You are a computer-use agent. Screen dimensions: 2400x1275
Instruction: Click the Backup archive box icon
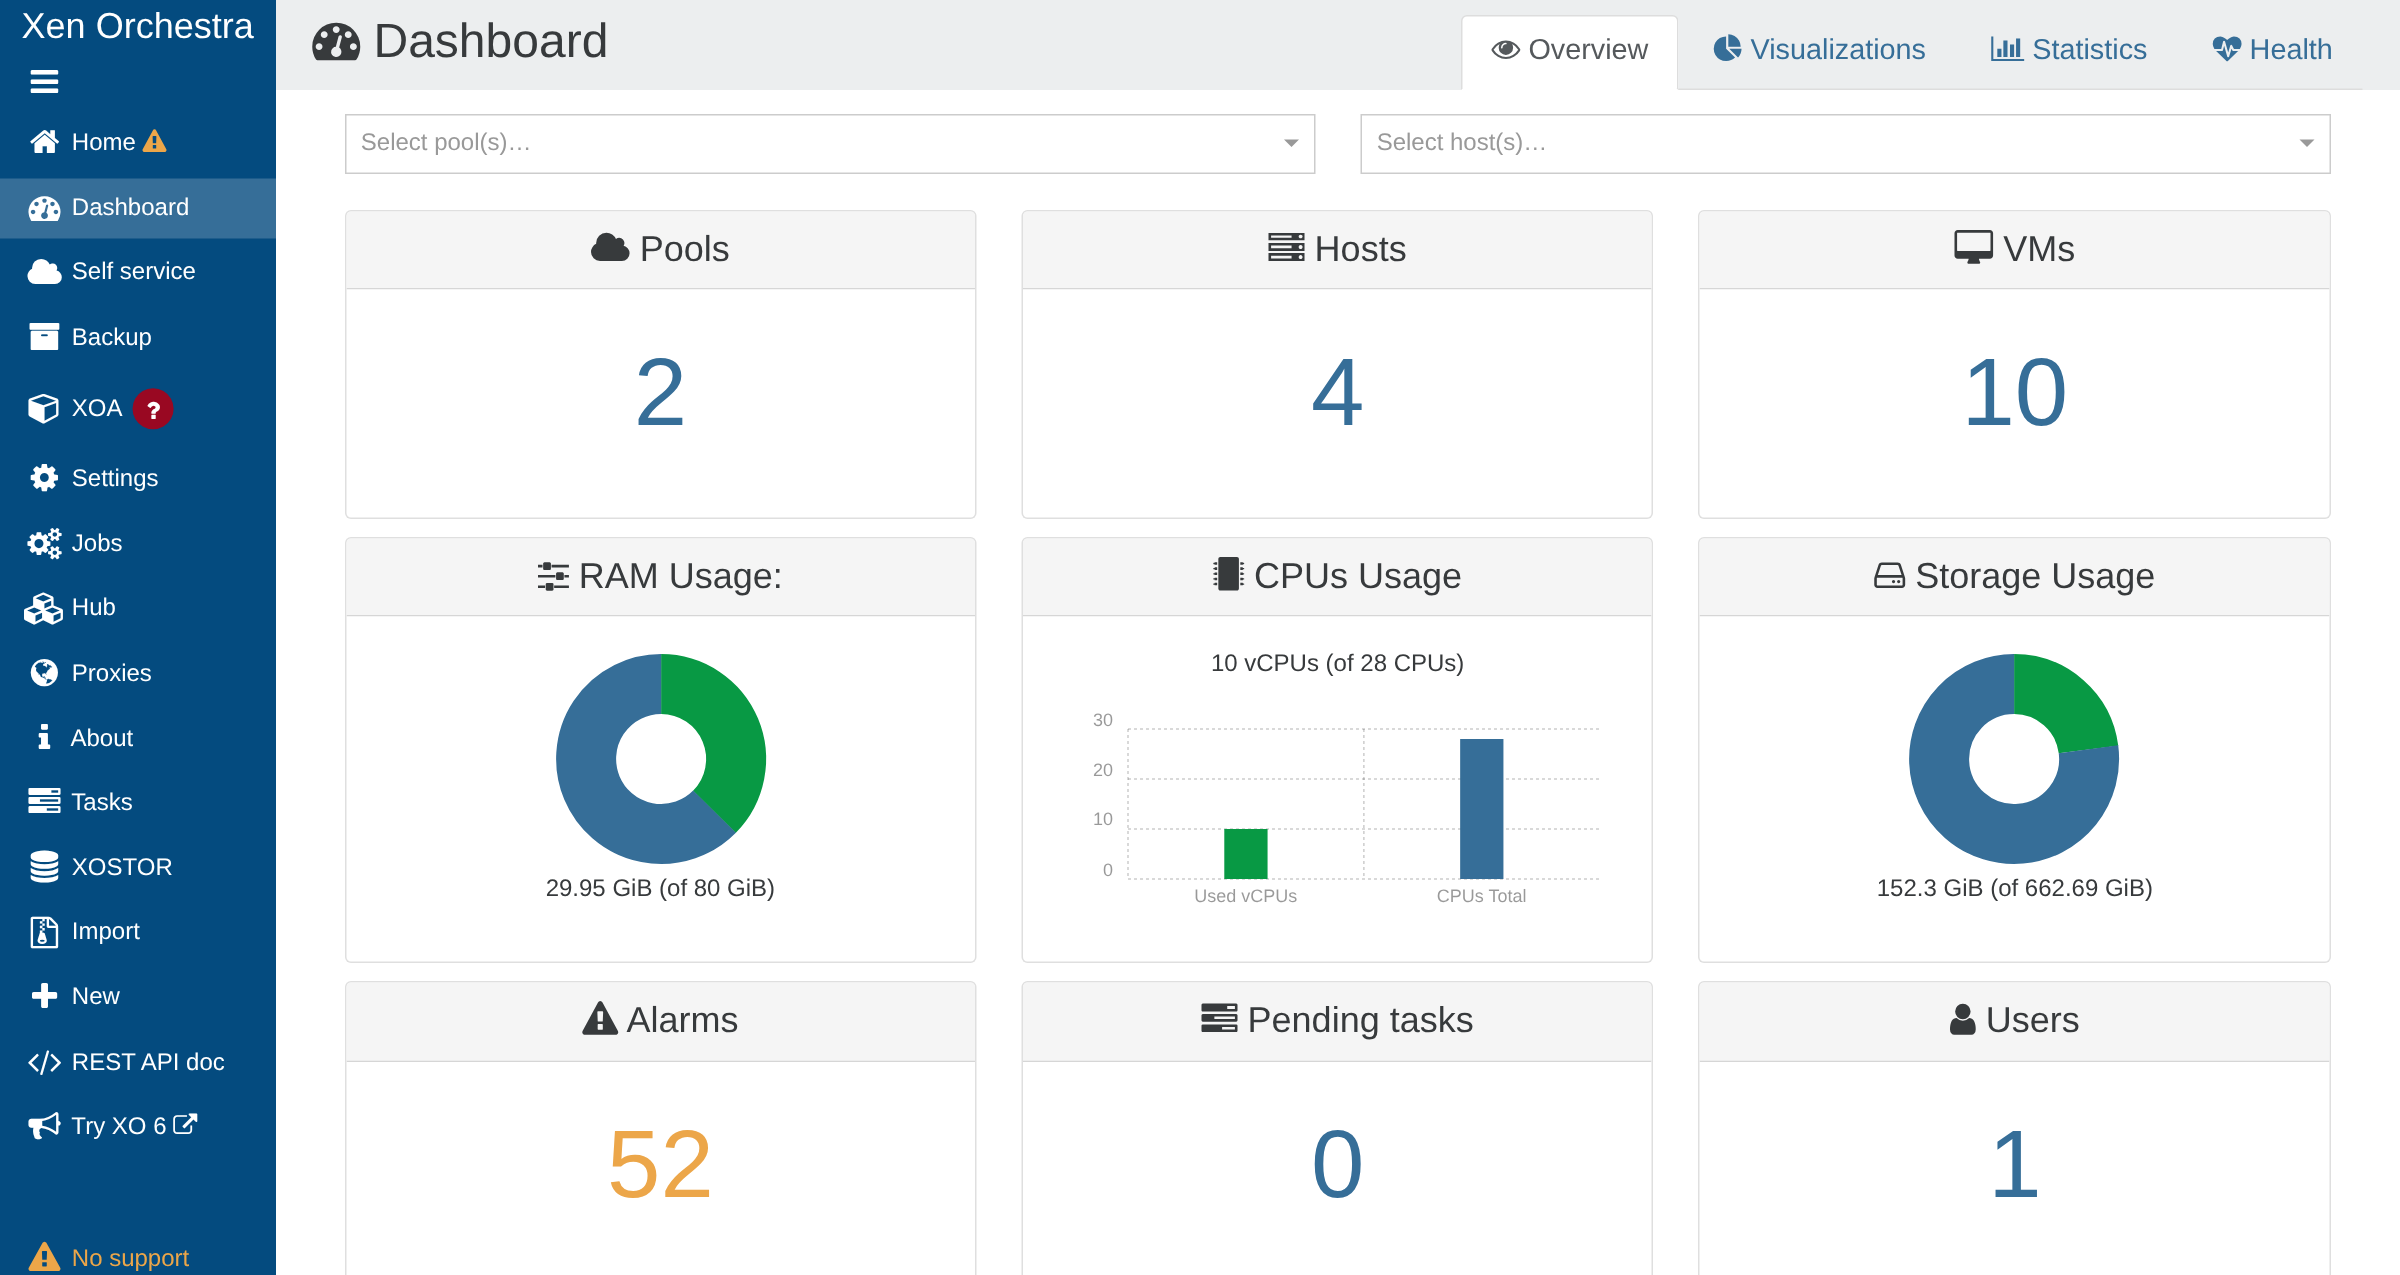coord(44,337)
